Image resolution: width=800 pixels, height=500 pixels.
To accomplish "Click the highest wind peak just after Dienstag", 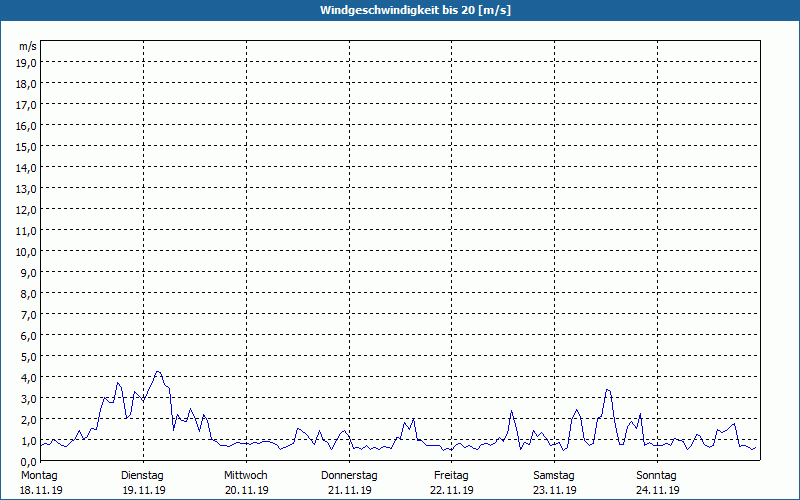I will tap(158, 372).
